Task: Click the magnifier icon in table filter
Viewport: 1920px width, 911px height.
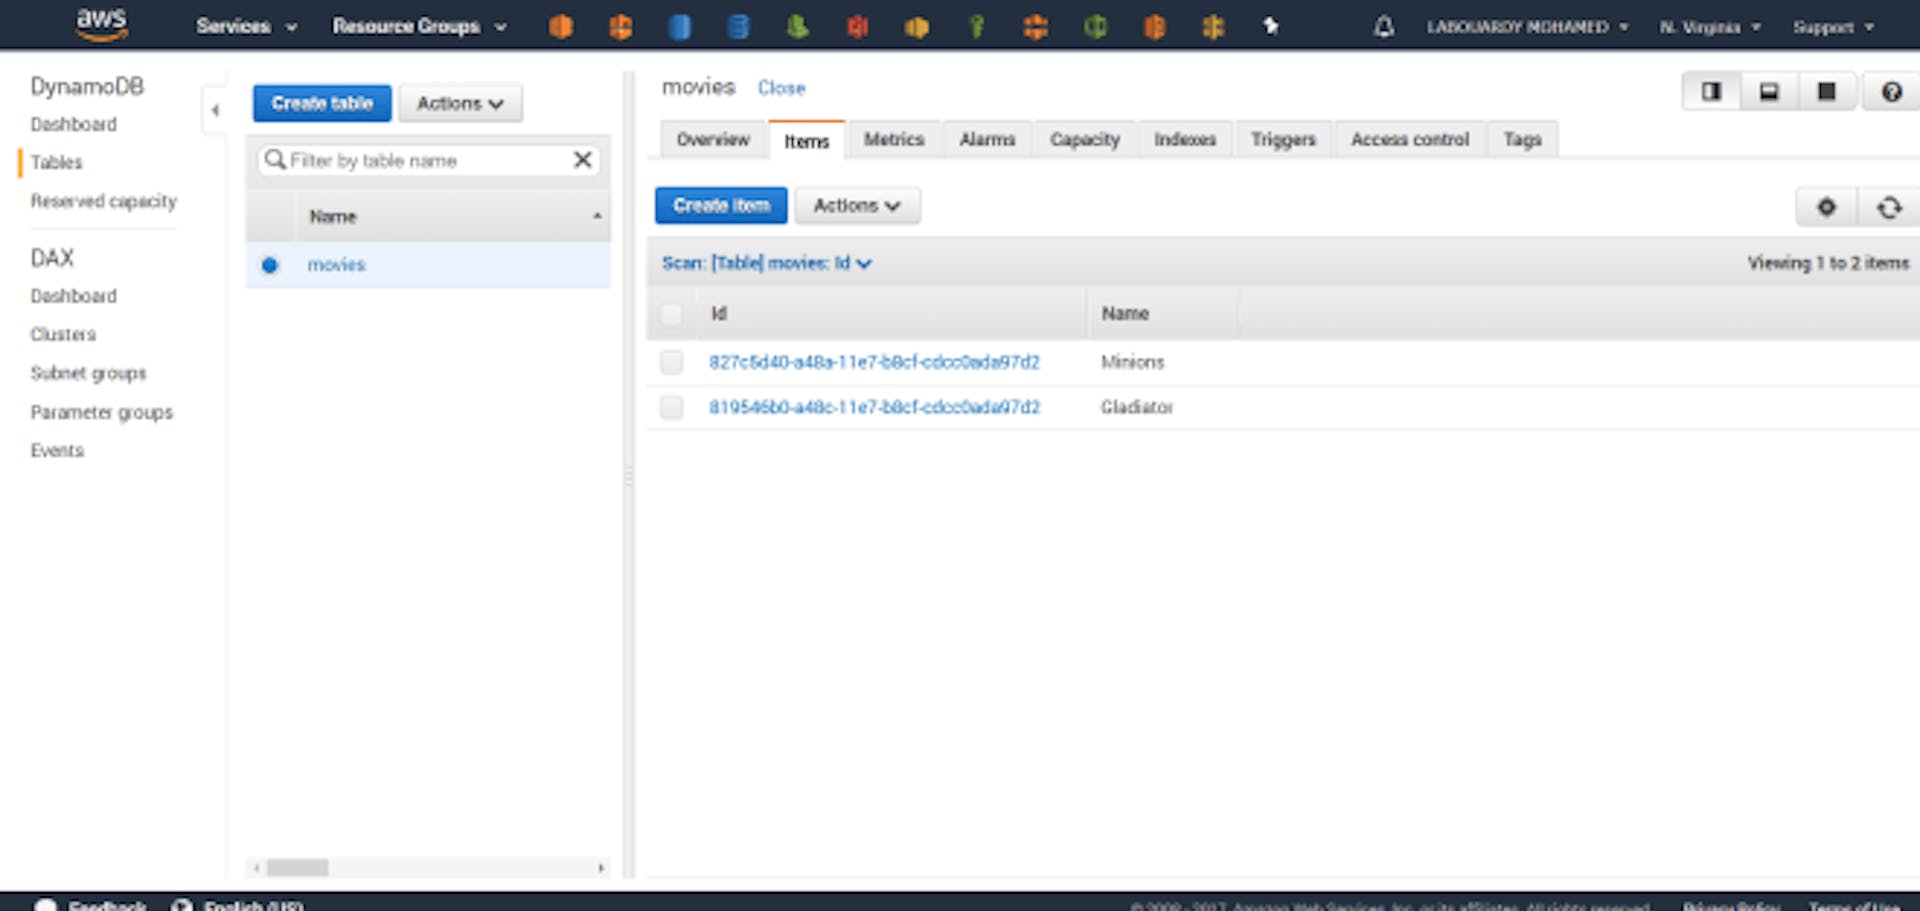Action: point(274,160)
